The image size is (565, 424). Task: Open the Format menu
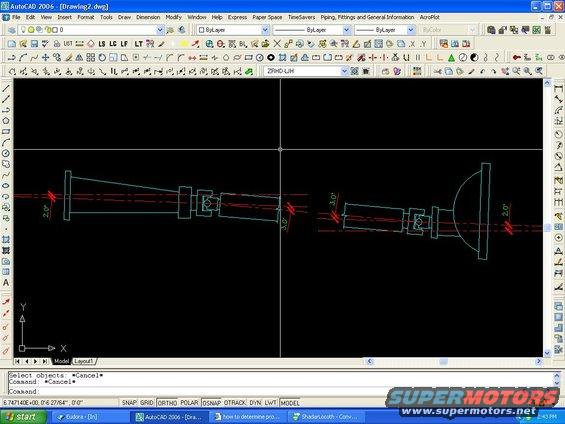tap(86, 17)
